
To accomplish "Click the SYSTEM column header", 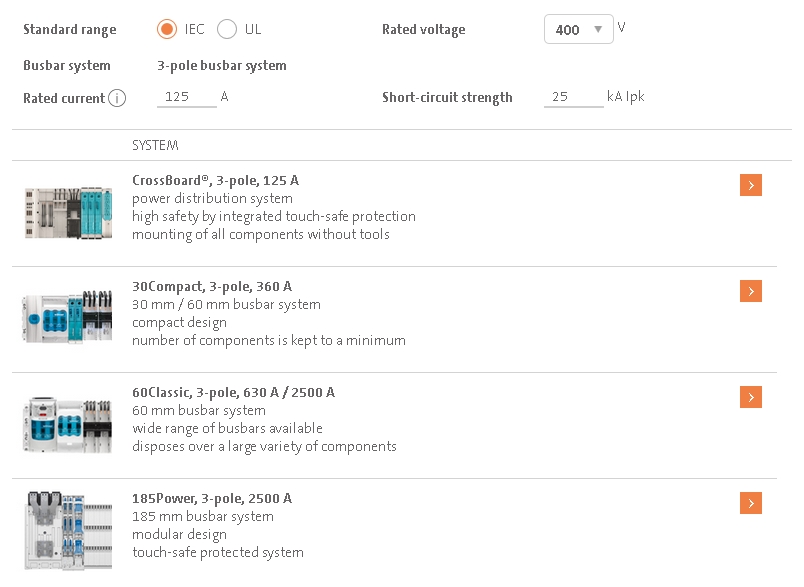I will [x=155, y=146].
